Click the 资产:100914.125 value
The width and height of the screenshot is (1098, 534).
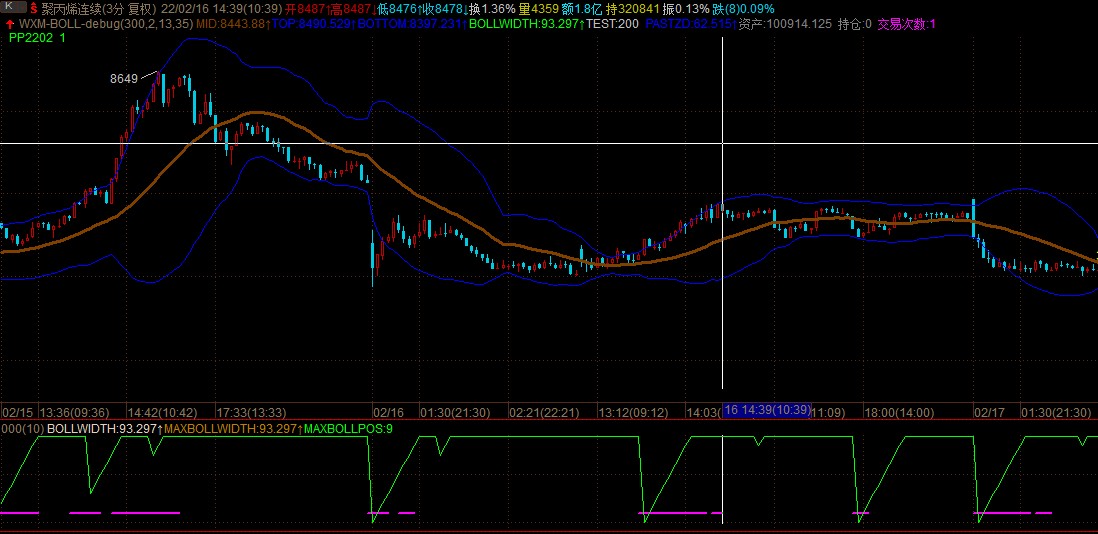pos(785,24)
